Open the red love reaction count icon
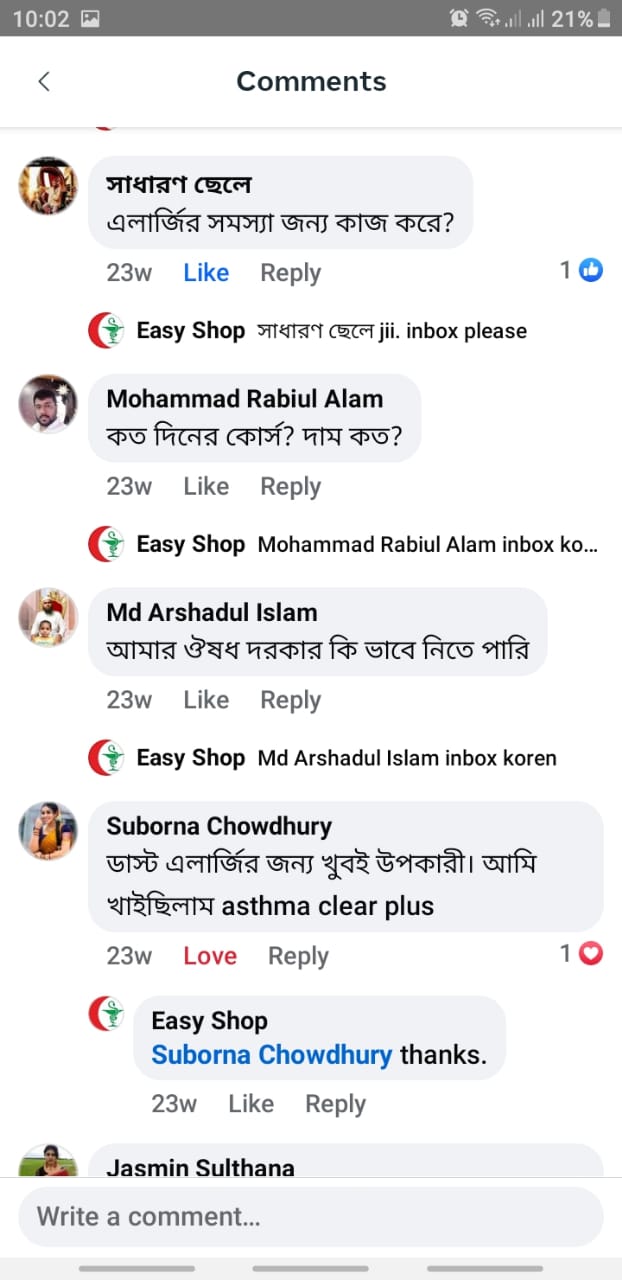The width and height of the screenshot is (622, 1280). (592, 954)
